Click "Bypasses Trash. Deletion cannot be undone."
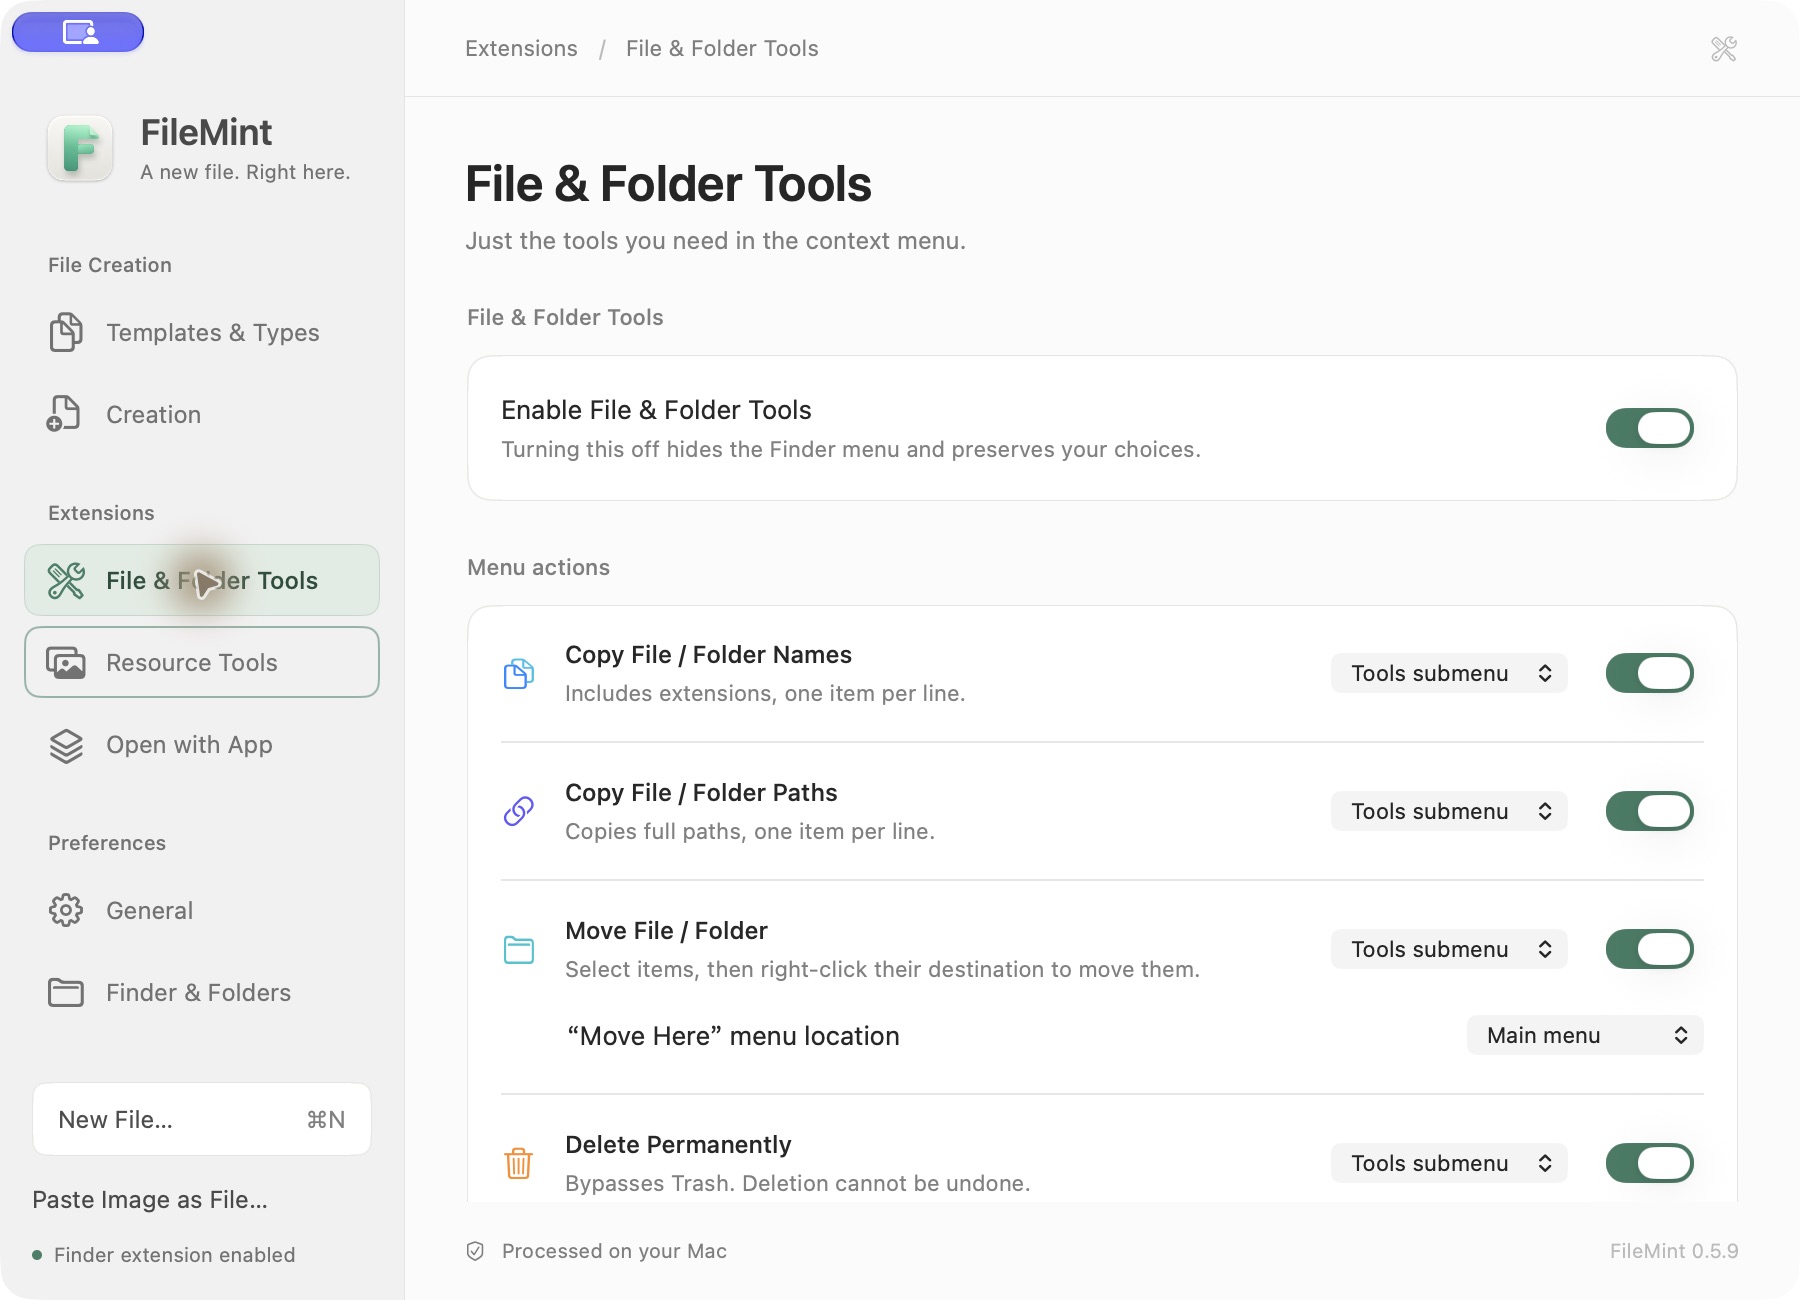1800x1300 pixels. [x=797, y=1183]
